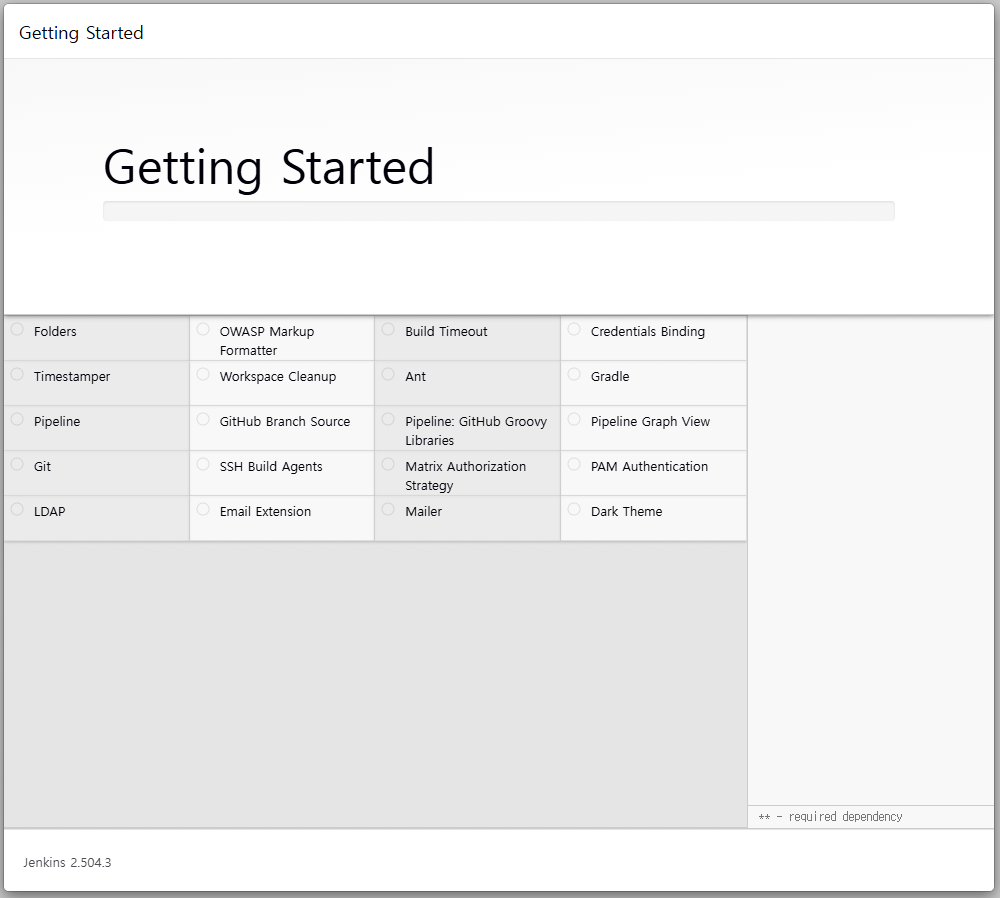
Task: Select the Pipeline: GitHub Groovy Libraries name
Action: pyautogui.click(x=476, y=431)
